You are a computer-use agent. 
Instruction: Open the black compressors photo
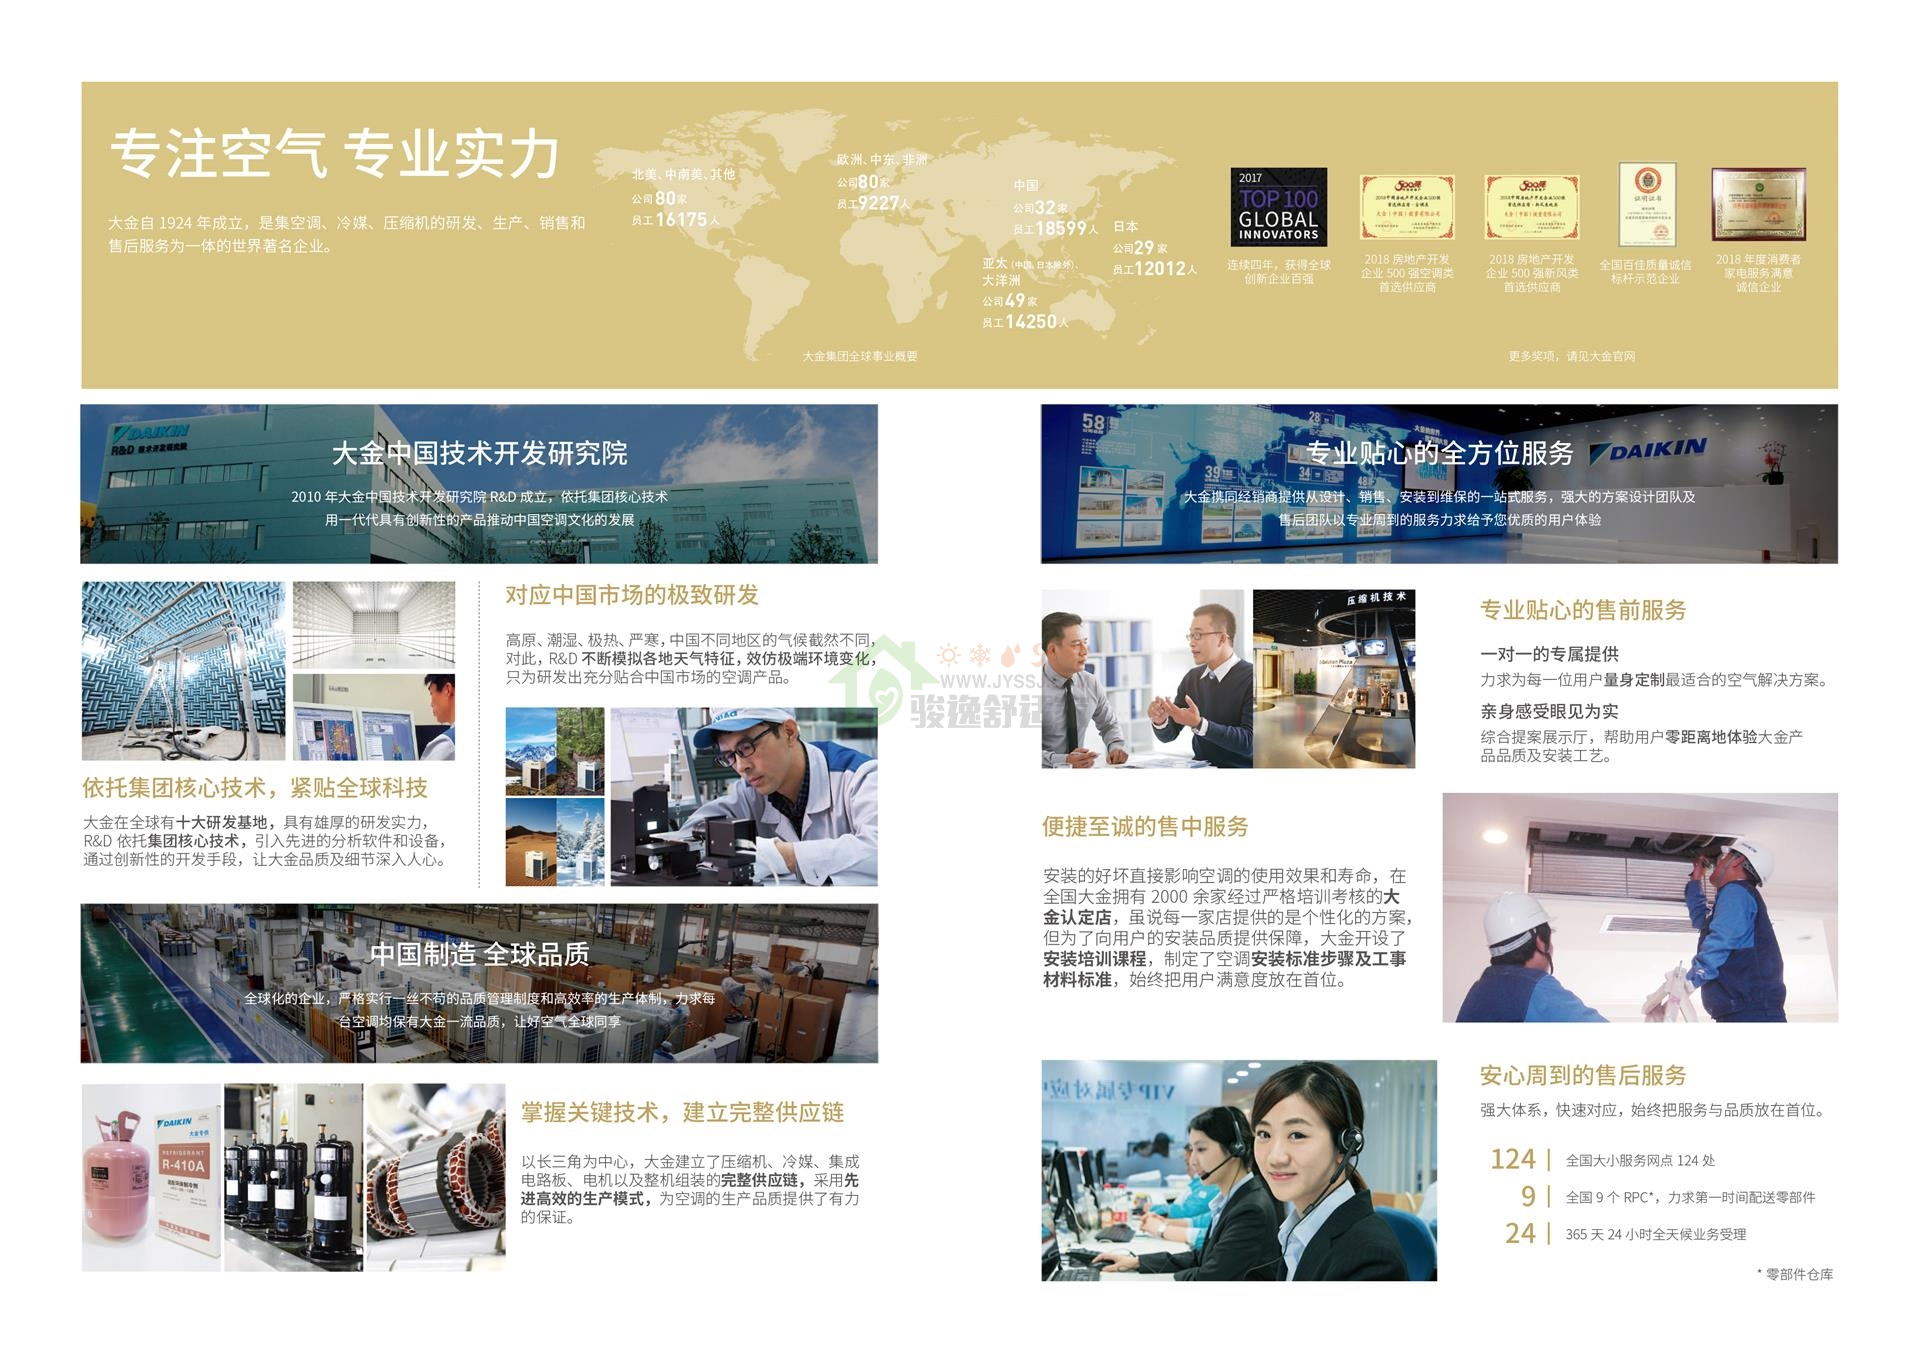294,1178
